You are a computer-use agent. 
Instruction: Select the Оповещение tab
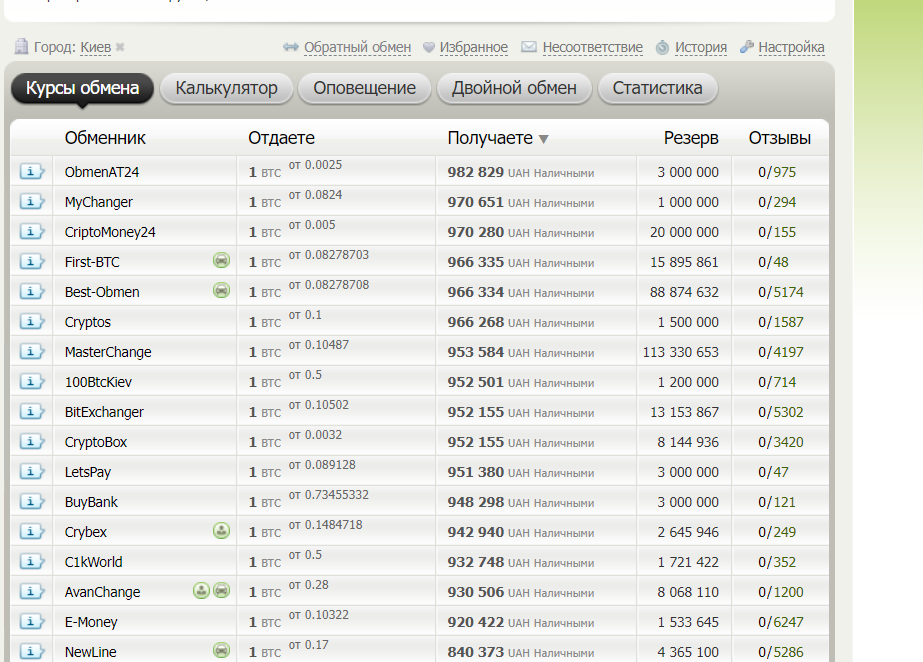click(x=364, y=88)
